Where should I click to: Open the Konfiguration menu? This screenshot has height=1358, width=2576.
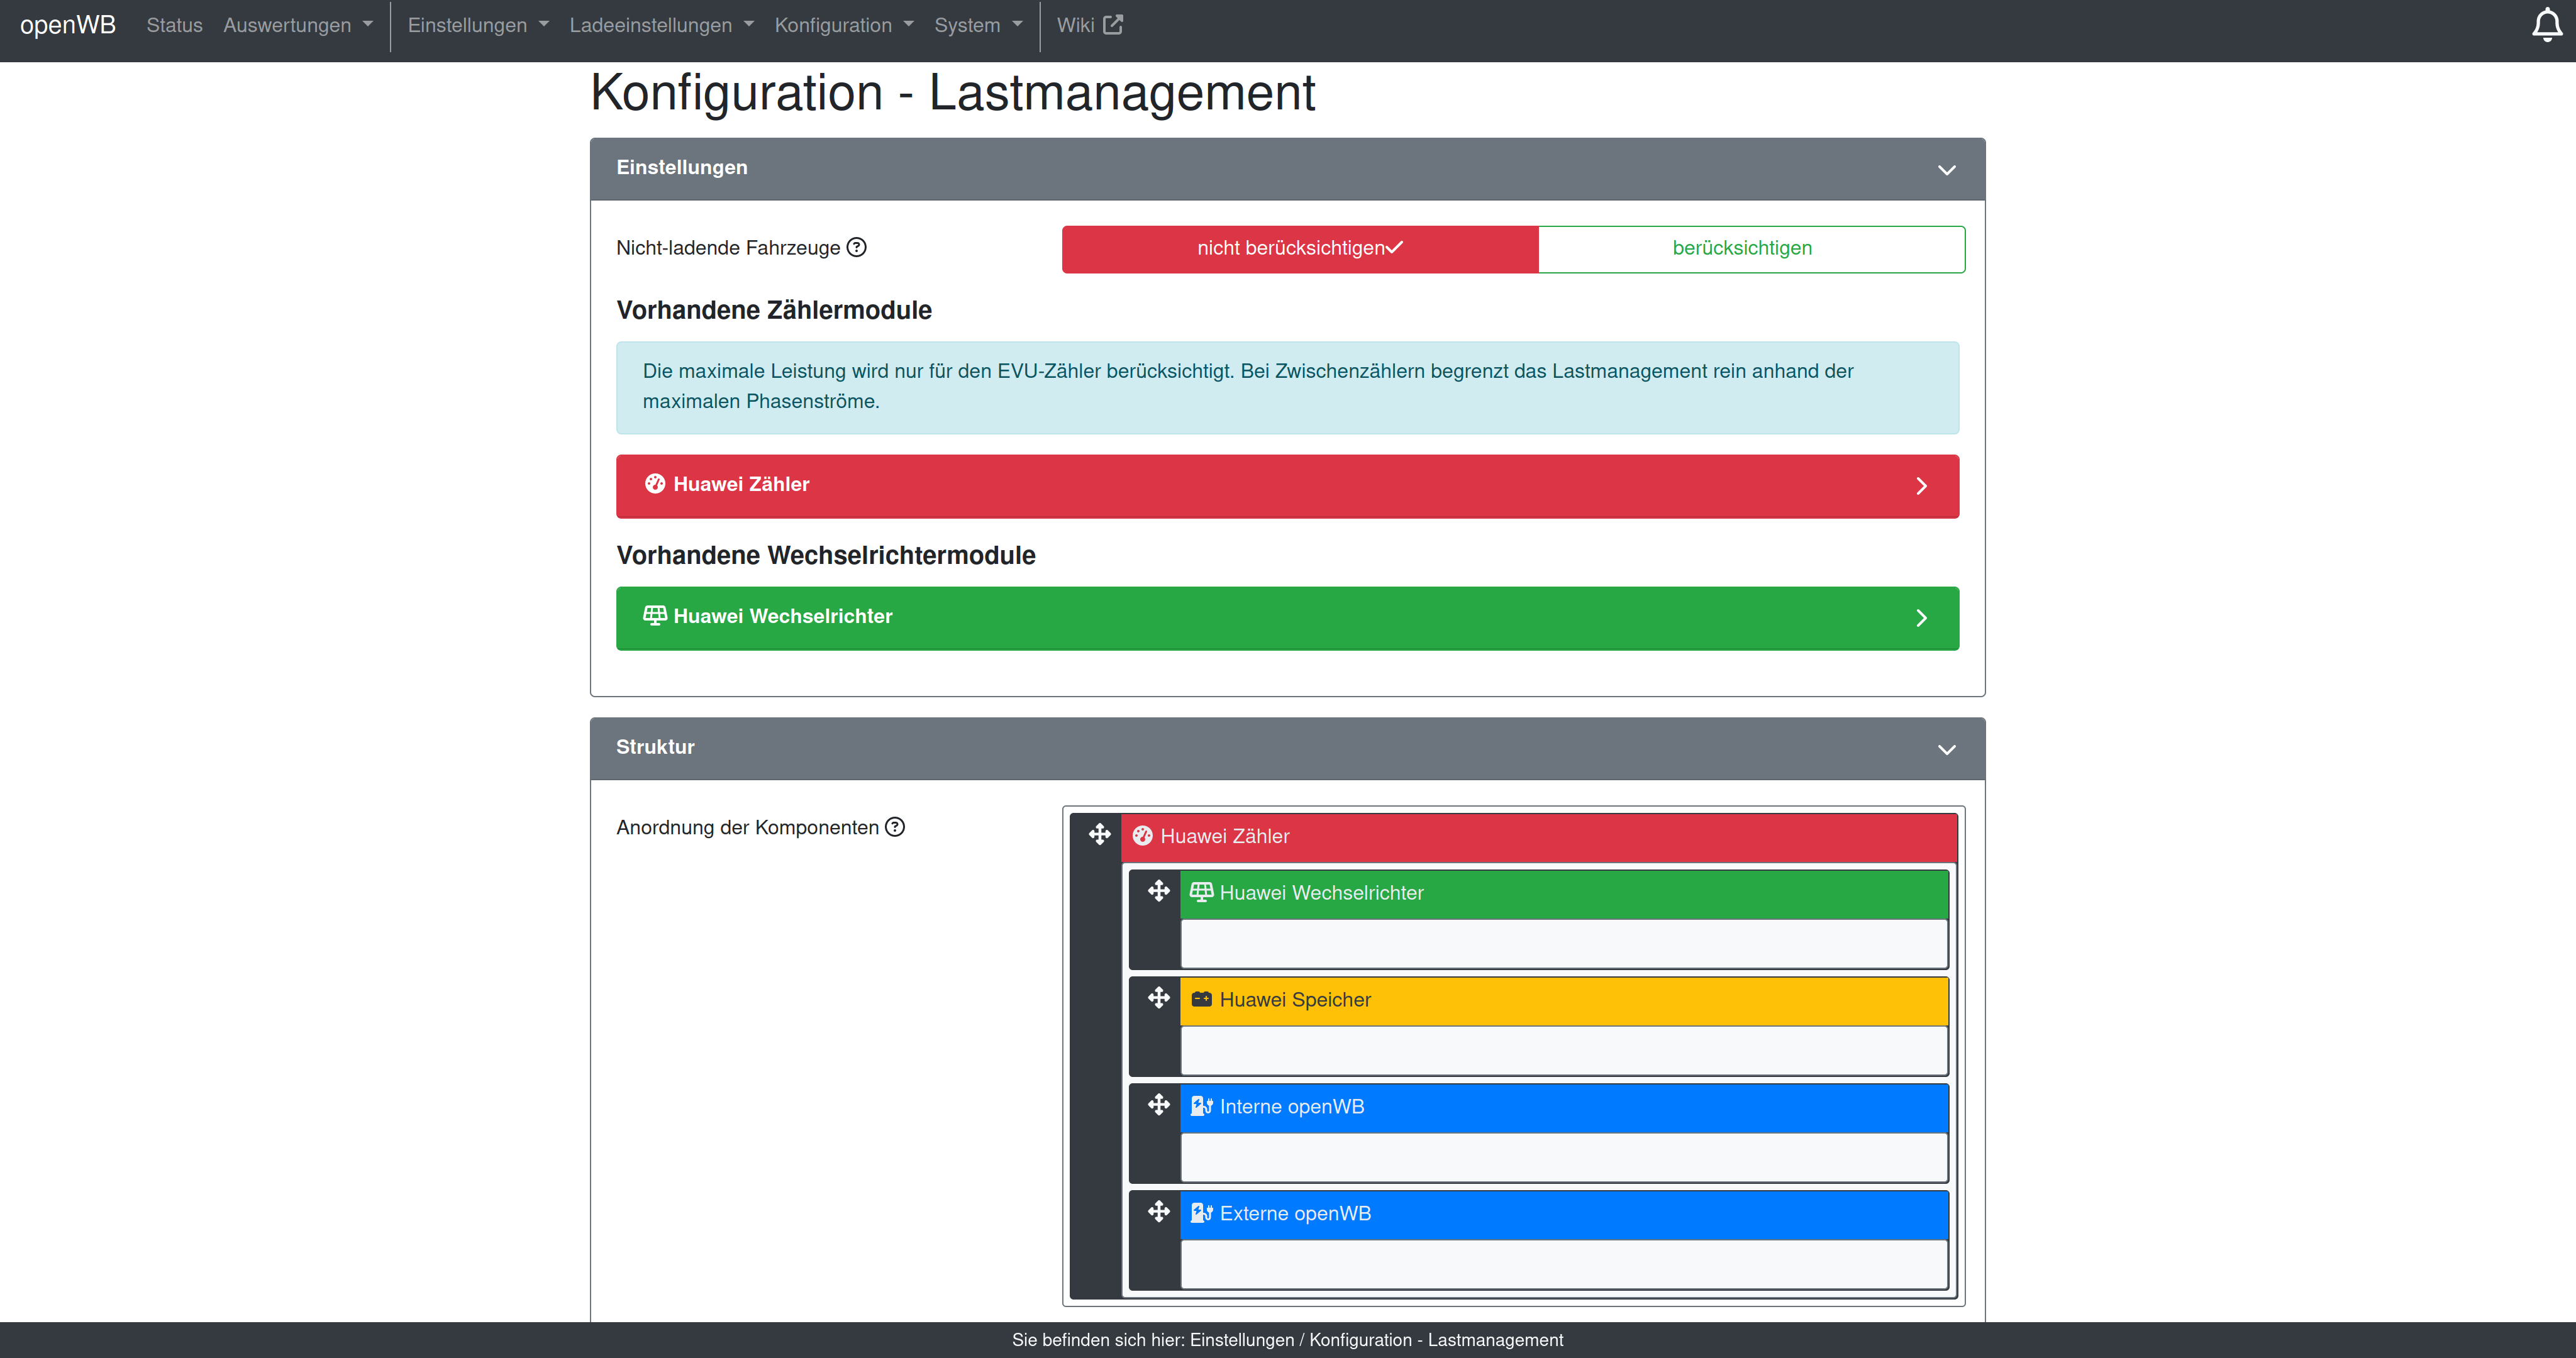coord(843,26)
